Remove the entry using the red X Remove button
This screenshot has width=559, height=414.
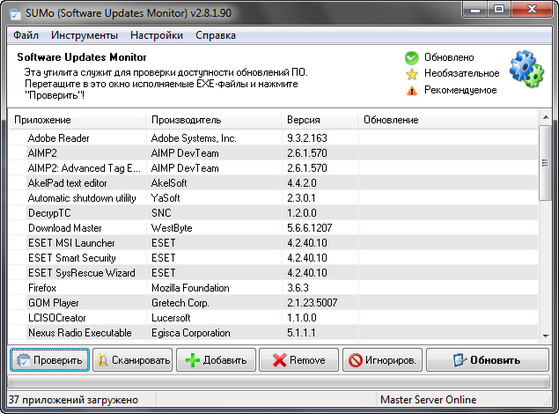[299, 360]
